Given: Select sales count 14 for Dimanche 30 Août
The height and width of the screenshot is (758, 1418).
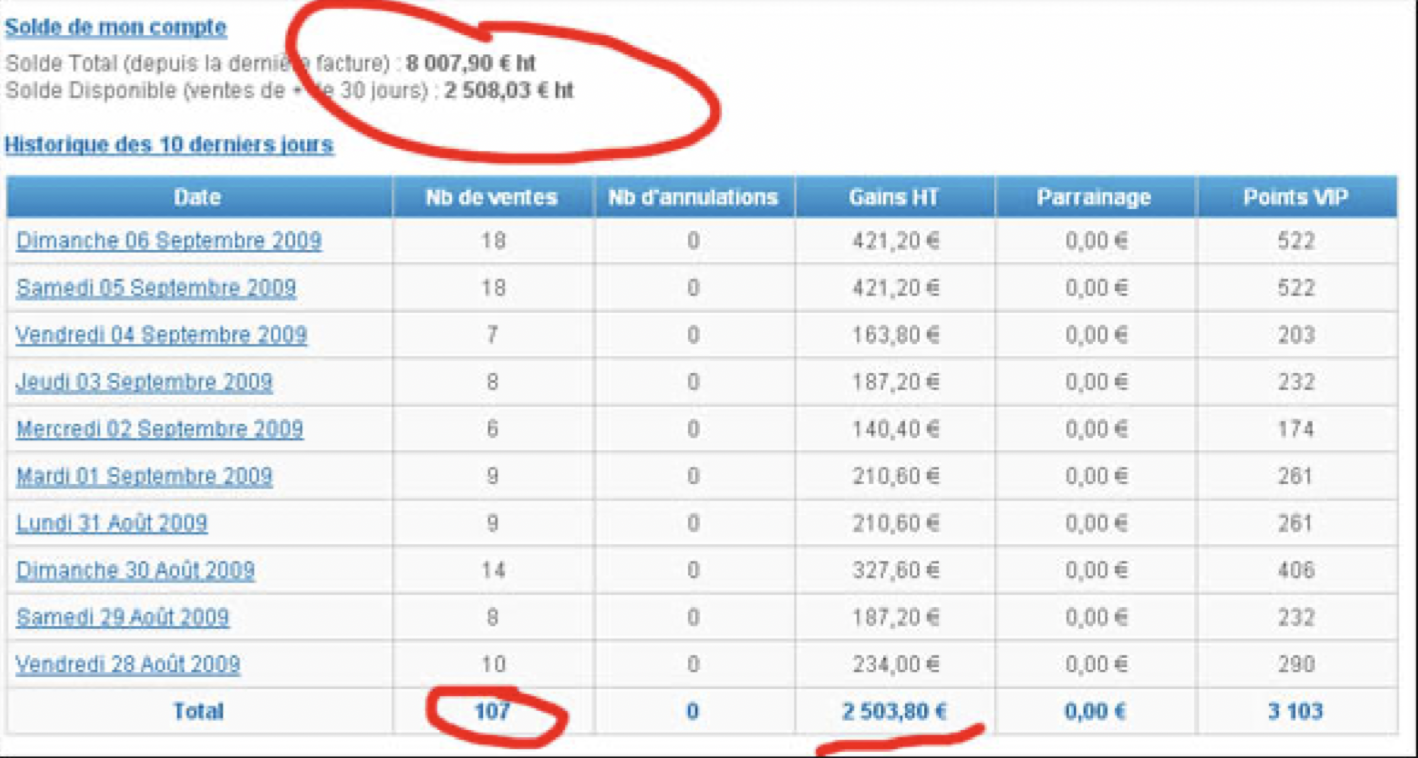Looking at the screenshot, I should click(493, 570).
